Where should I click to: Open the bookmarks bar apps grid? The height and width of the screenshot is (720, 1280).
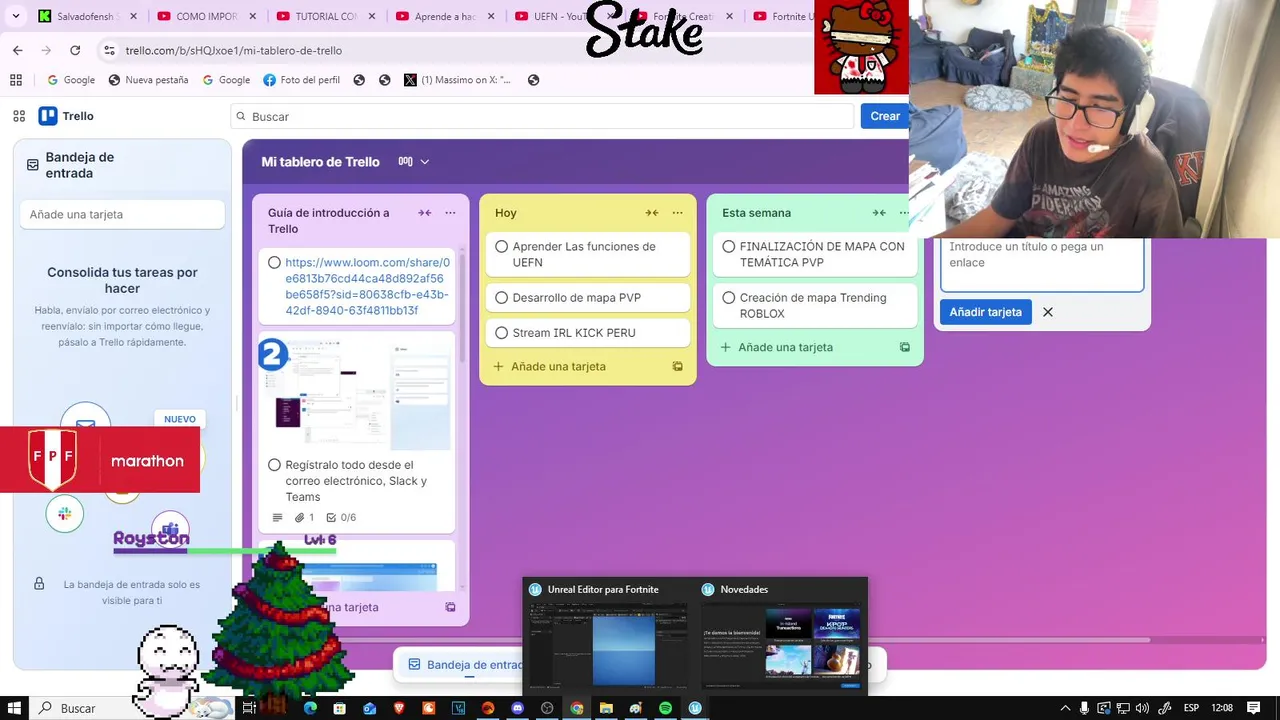click(x=16, y=80)
